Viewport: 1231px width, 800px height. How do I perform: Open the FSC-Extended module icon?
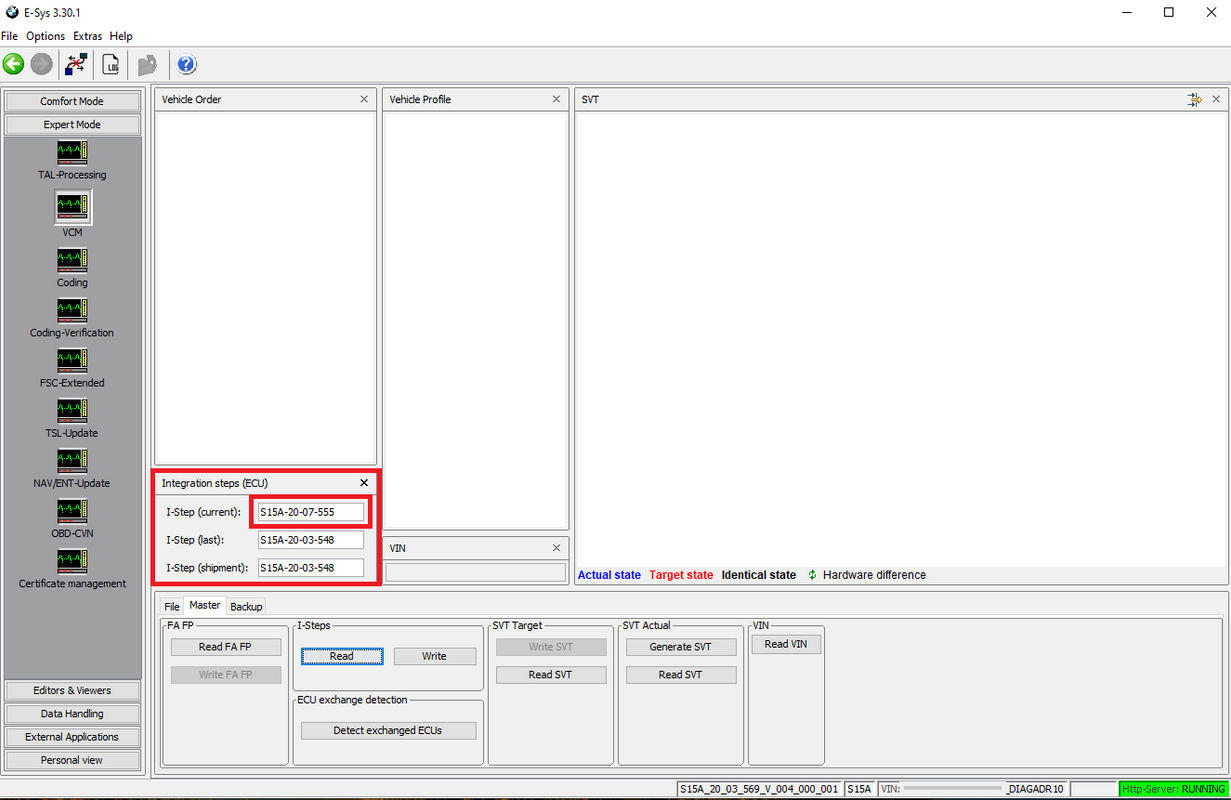click(72, 361)
